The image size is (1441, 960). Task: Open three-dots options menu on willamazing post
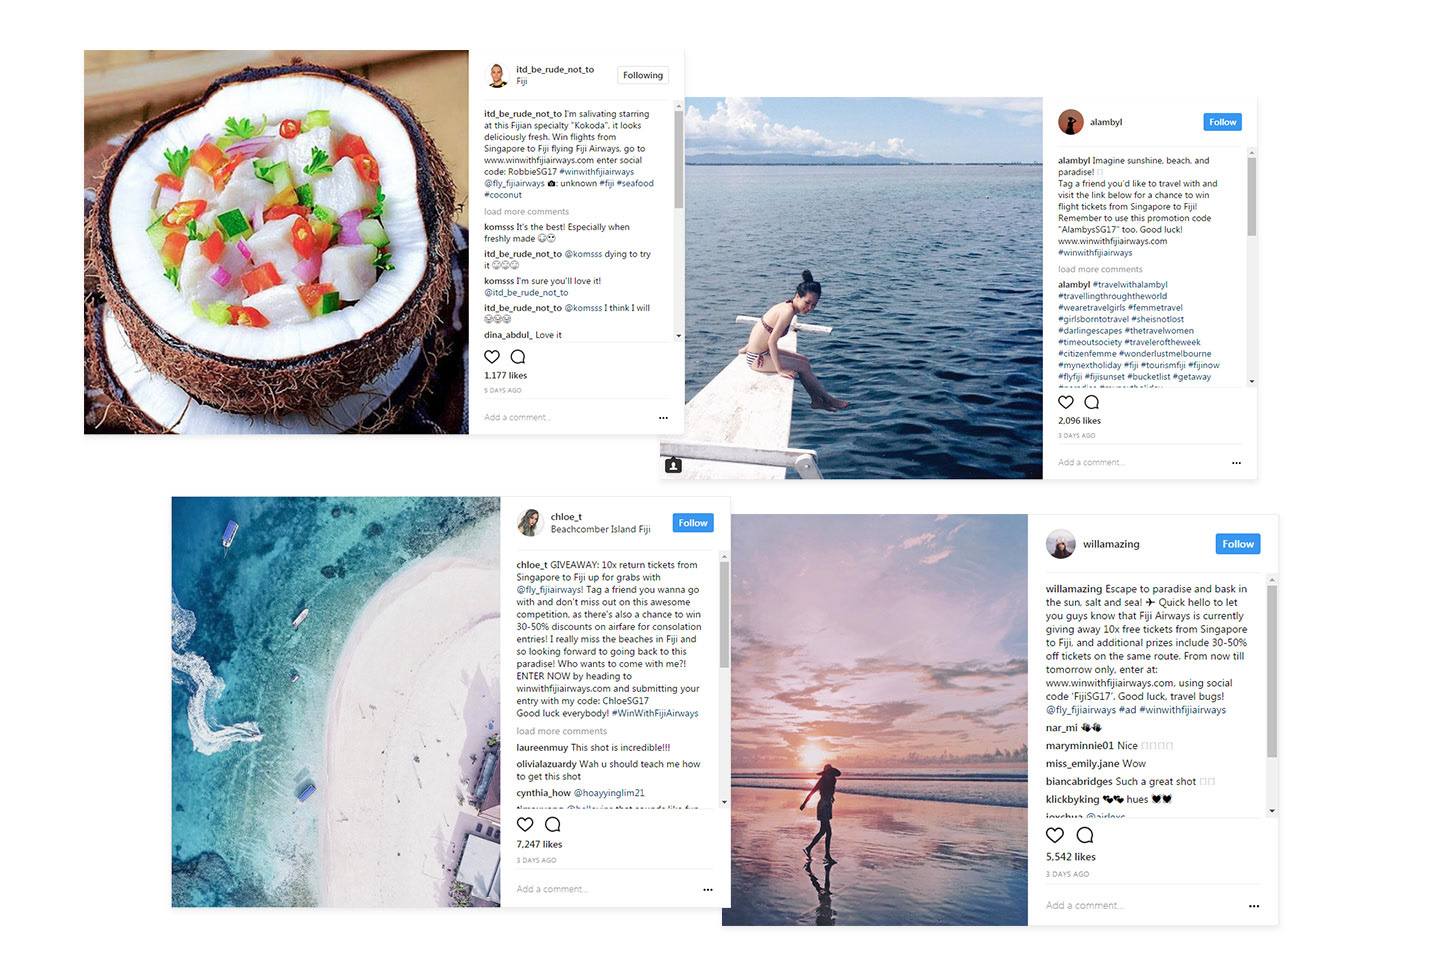tap(1254, 906)
